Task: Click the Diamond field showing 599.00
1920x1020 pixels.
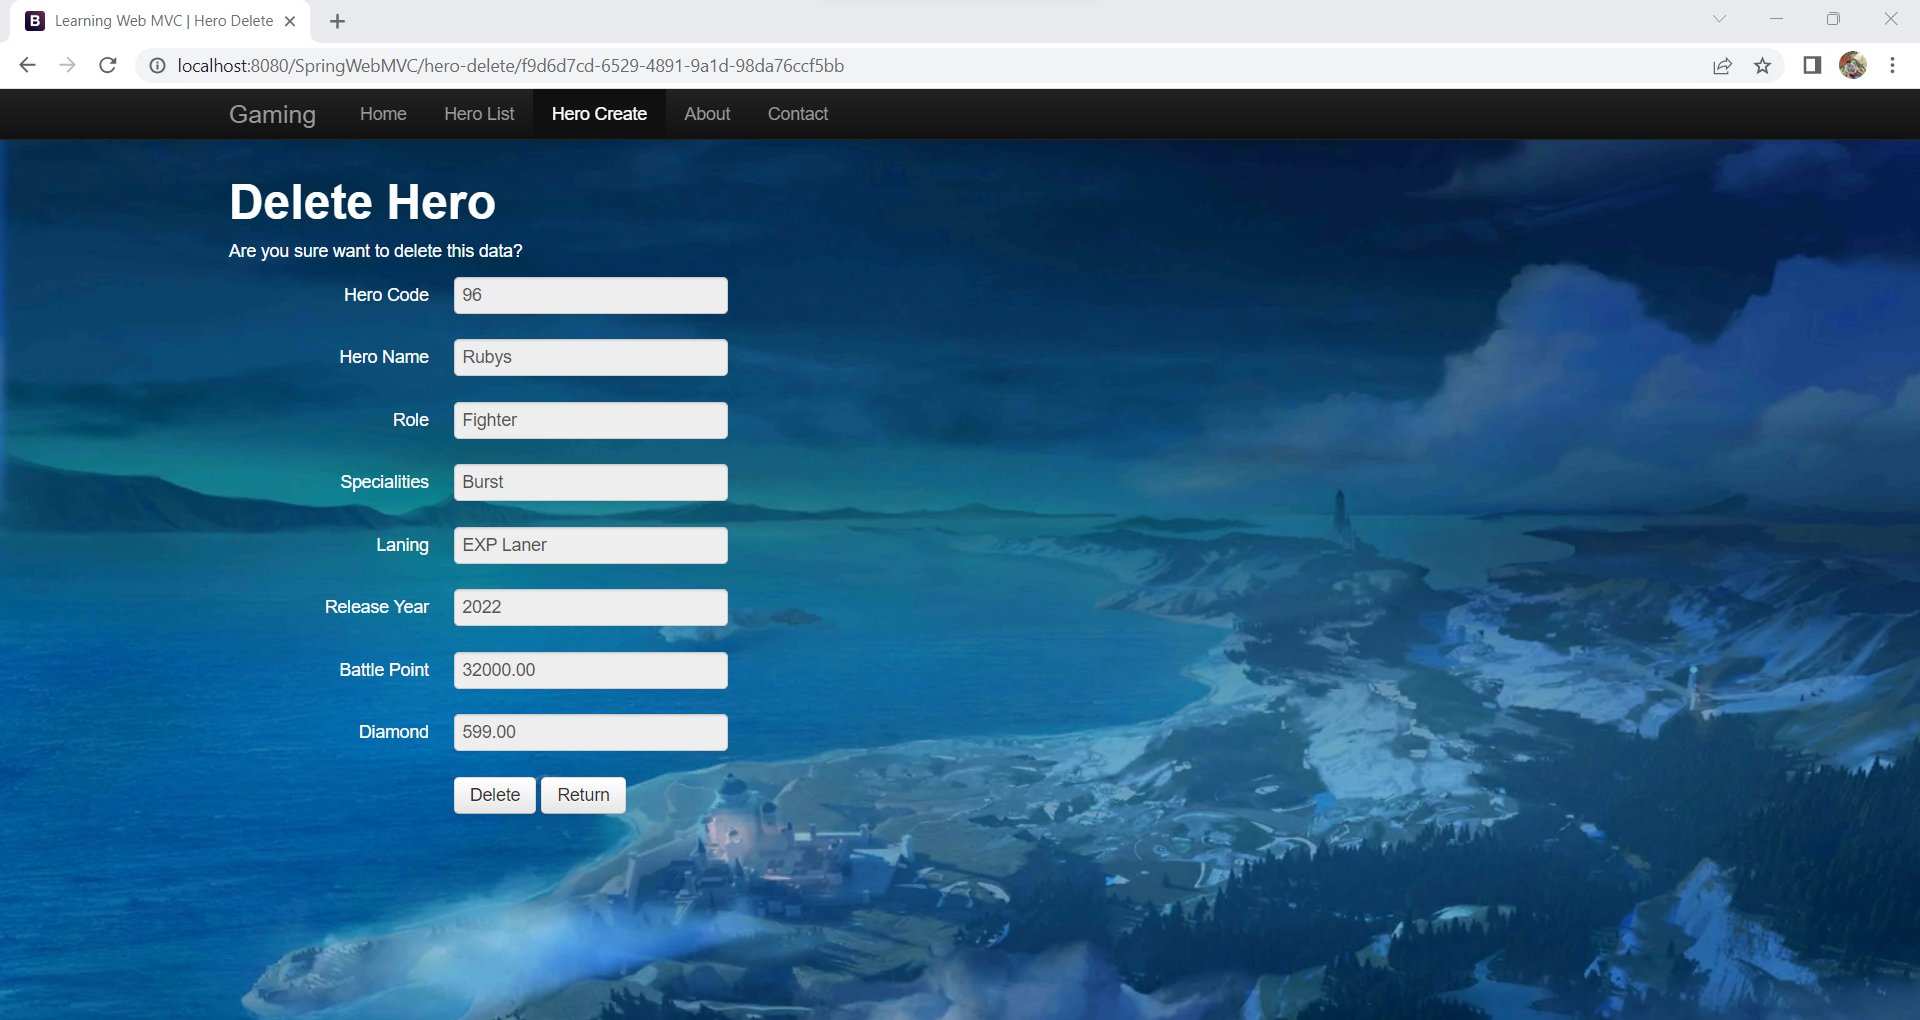Action: tap(591, 732)
